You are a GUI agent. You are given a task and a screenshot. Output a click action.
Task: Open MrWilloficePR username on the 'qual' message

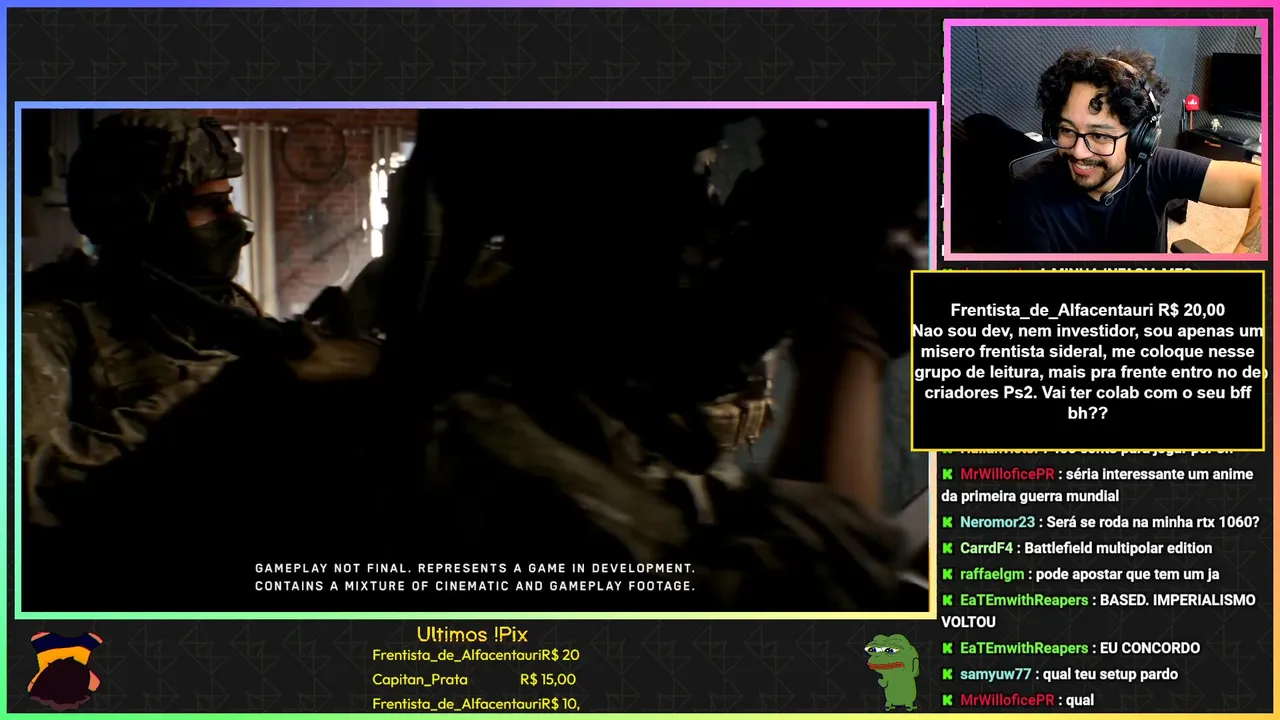pos(1007,700)
